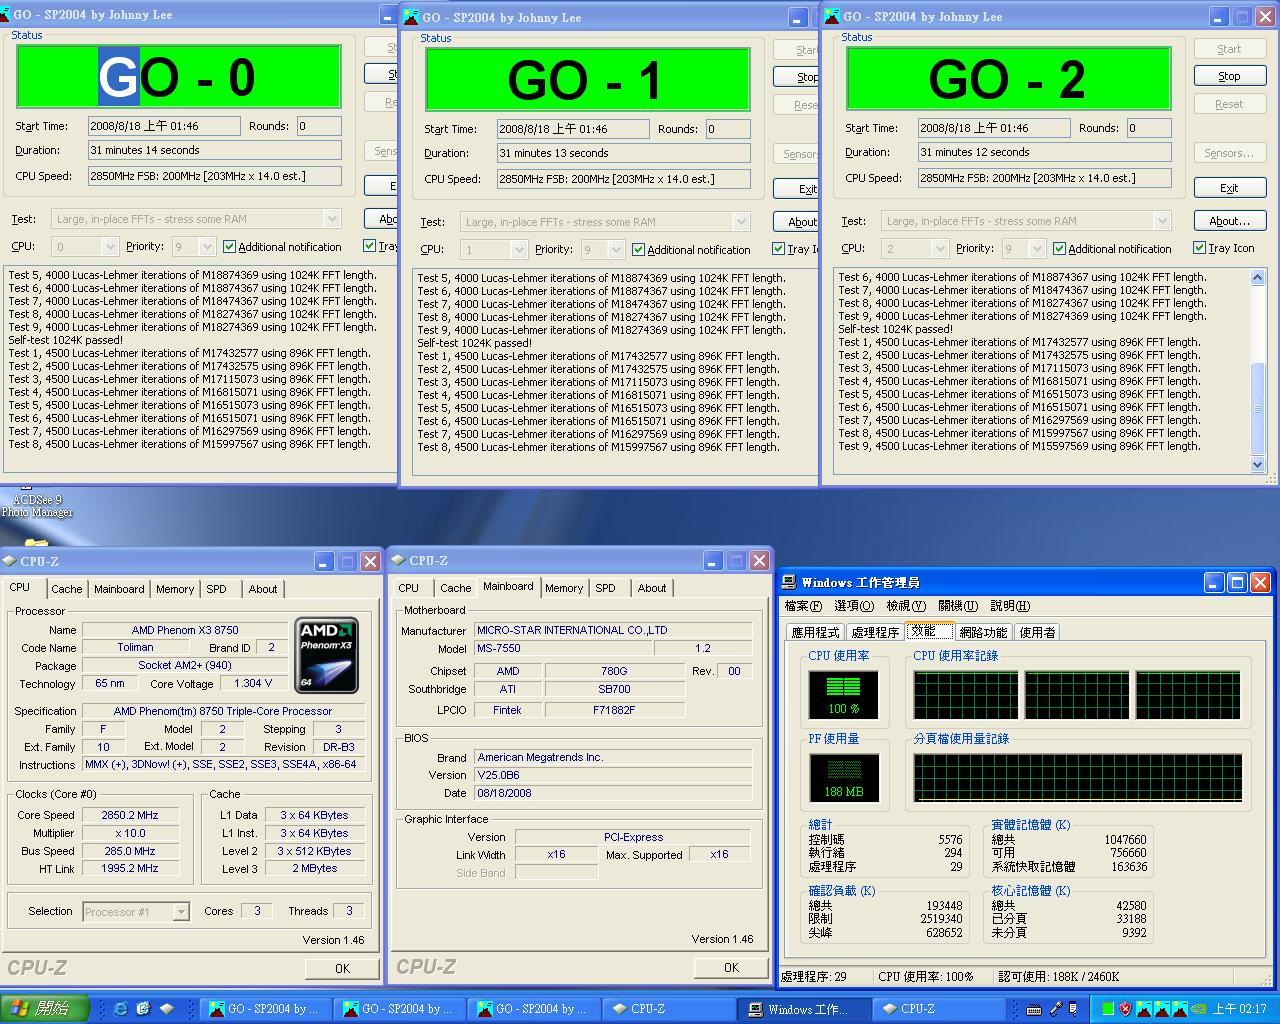This screenshot has height=1024, width=1280.
Task: Click the GO-1 window title icon
Action: pos(410,17)
